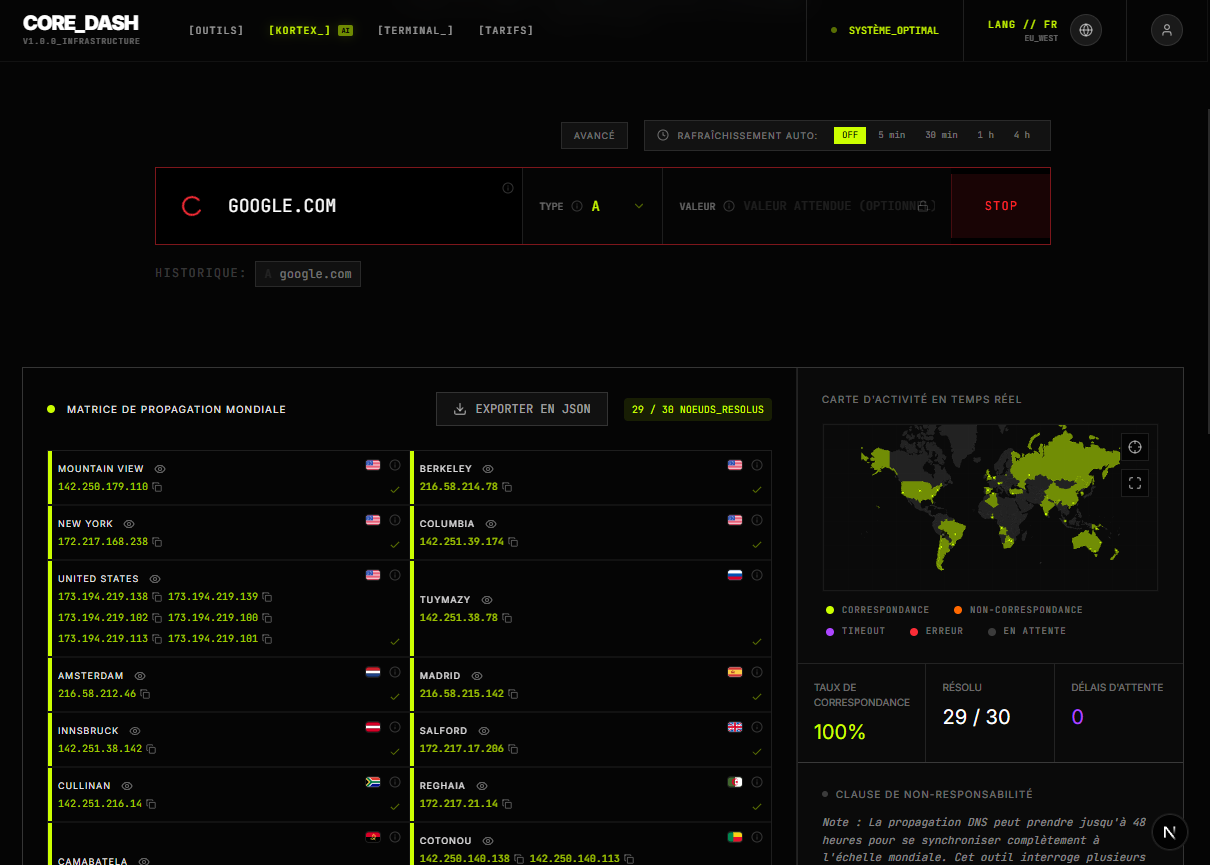The width and height of the screenshot is (1210, 865).
Task: Open the user account icon
Action: point(1167,30)
